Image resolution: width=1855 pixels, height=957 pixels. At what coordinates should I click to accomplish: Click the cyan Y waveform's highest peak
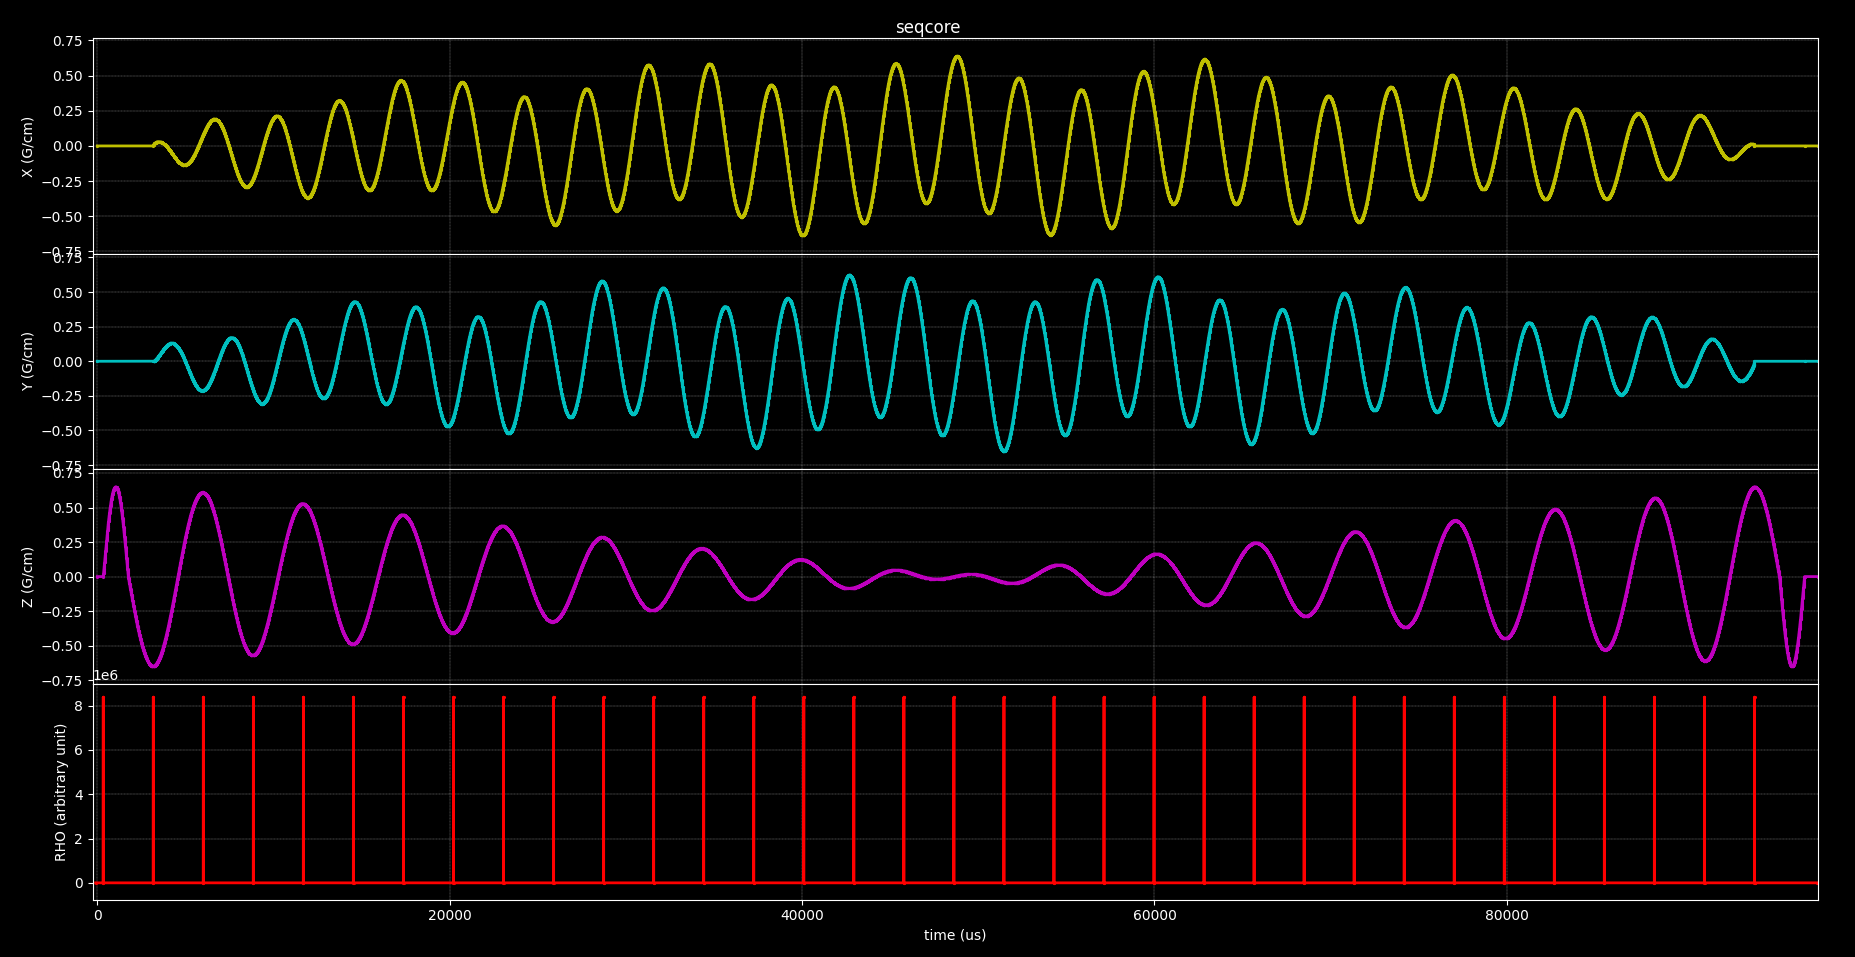point(849,276)
